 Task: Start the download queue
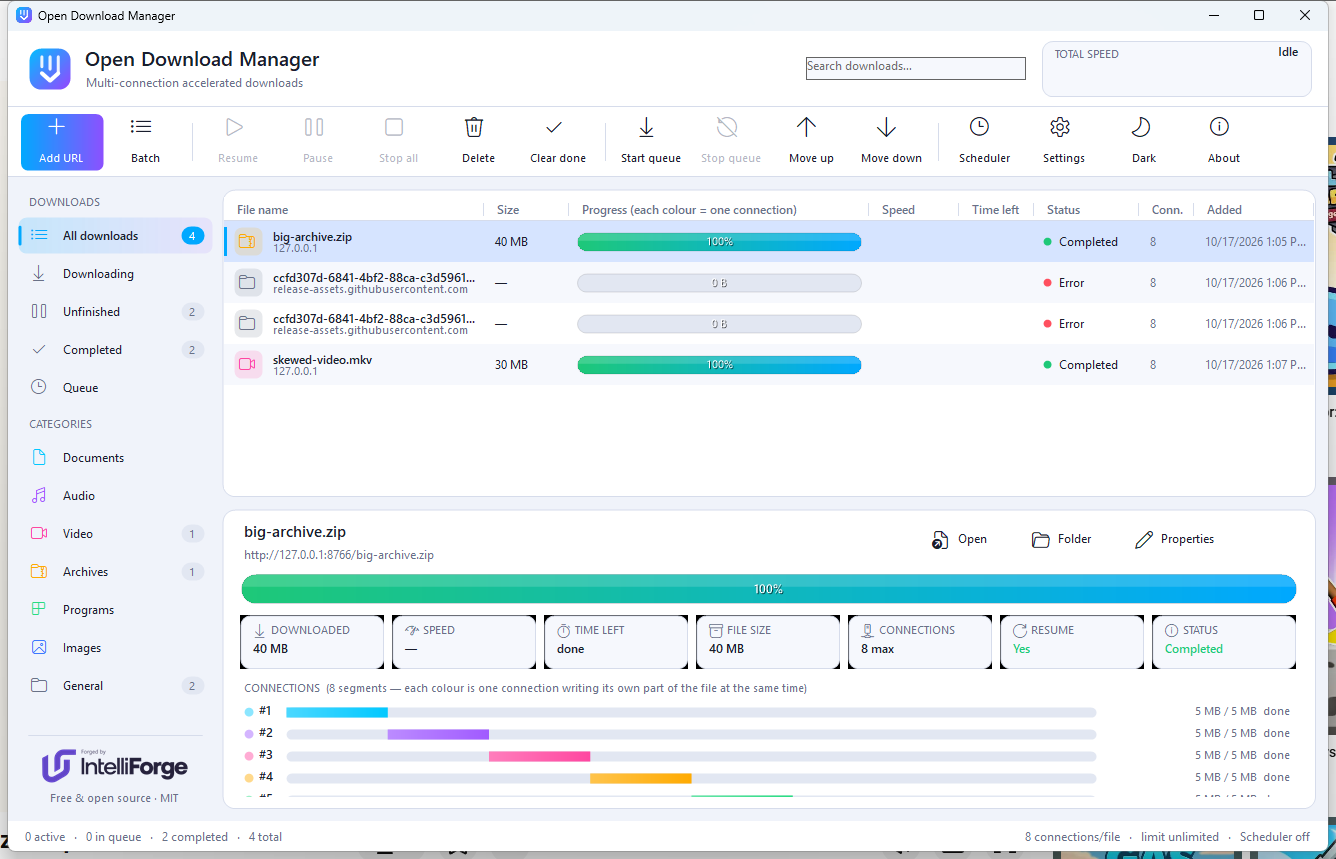tap(650, 142)
